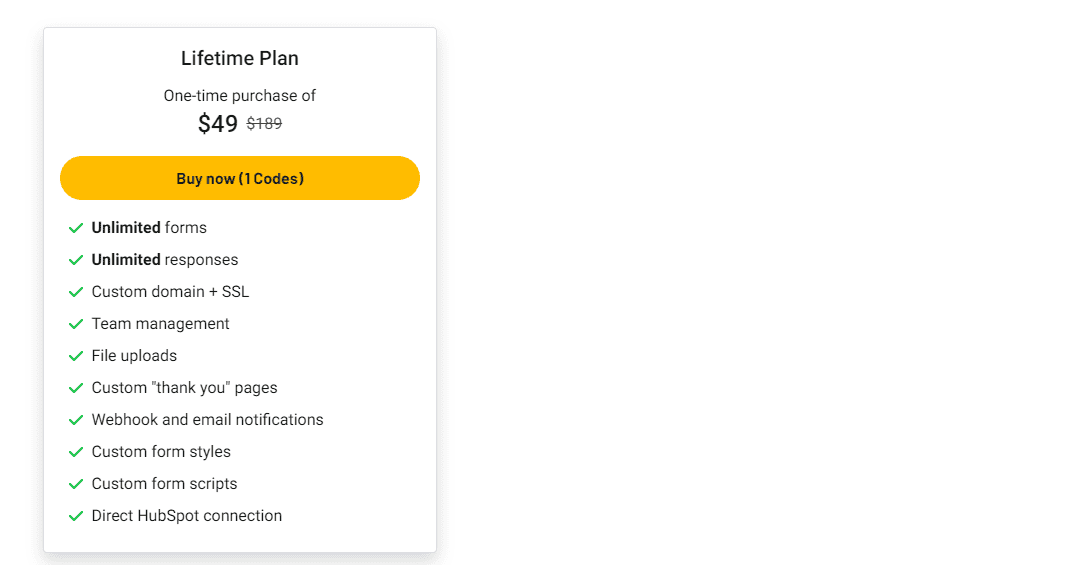The height and width of the screenshot is (565, 1066).
Task: Click the $49 price text
Action: click(218, 124)
